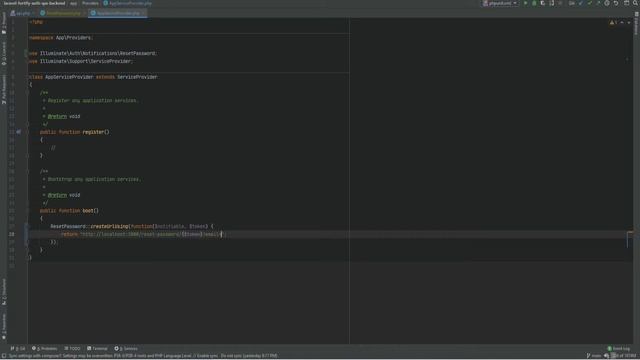
Task: Click the Git update project arrow icon
Action: point(581,3)
